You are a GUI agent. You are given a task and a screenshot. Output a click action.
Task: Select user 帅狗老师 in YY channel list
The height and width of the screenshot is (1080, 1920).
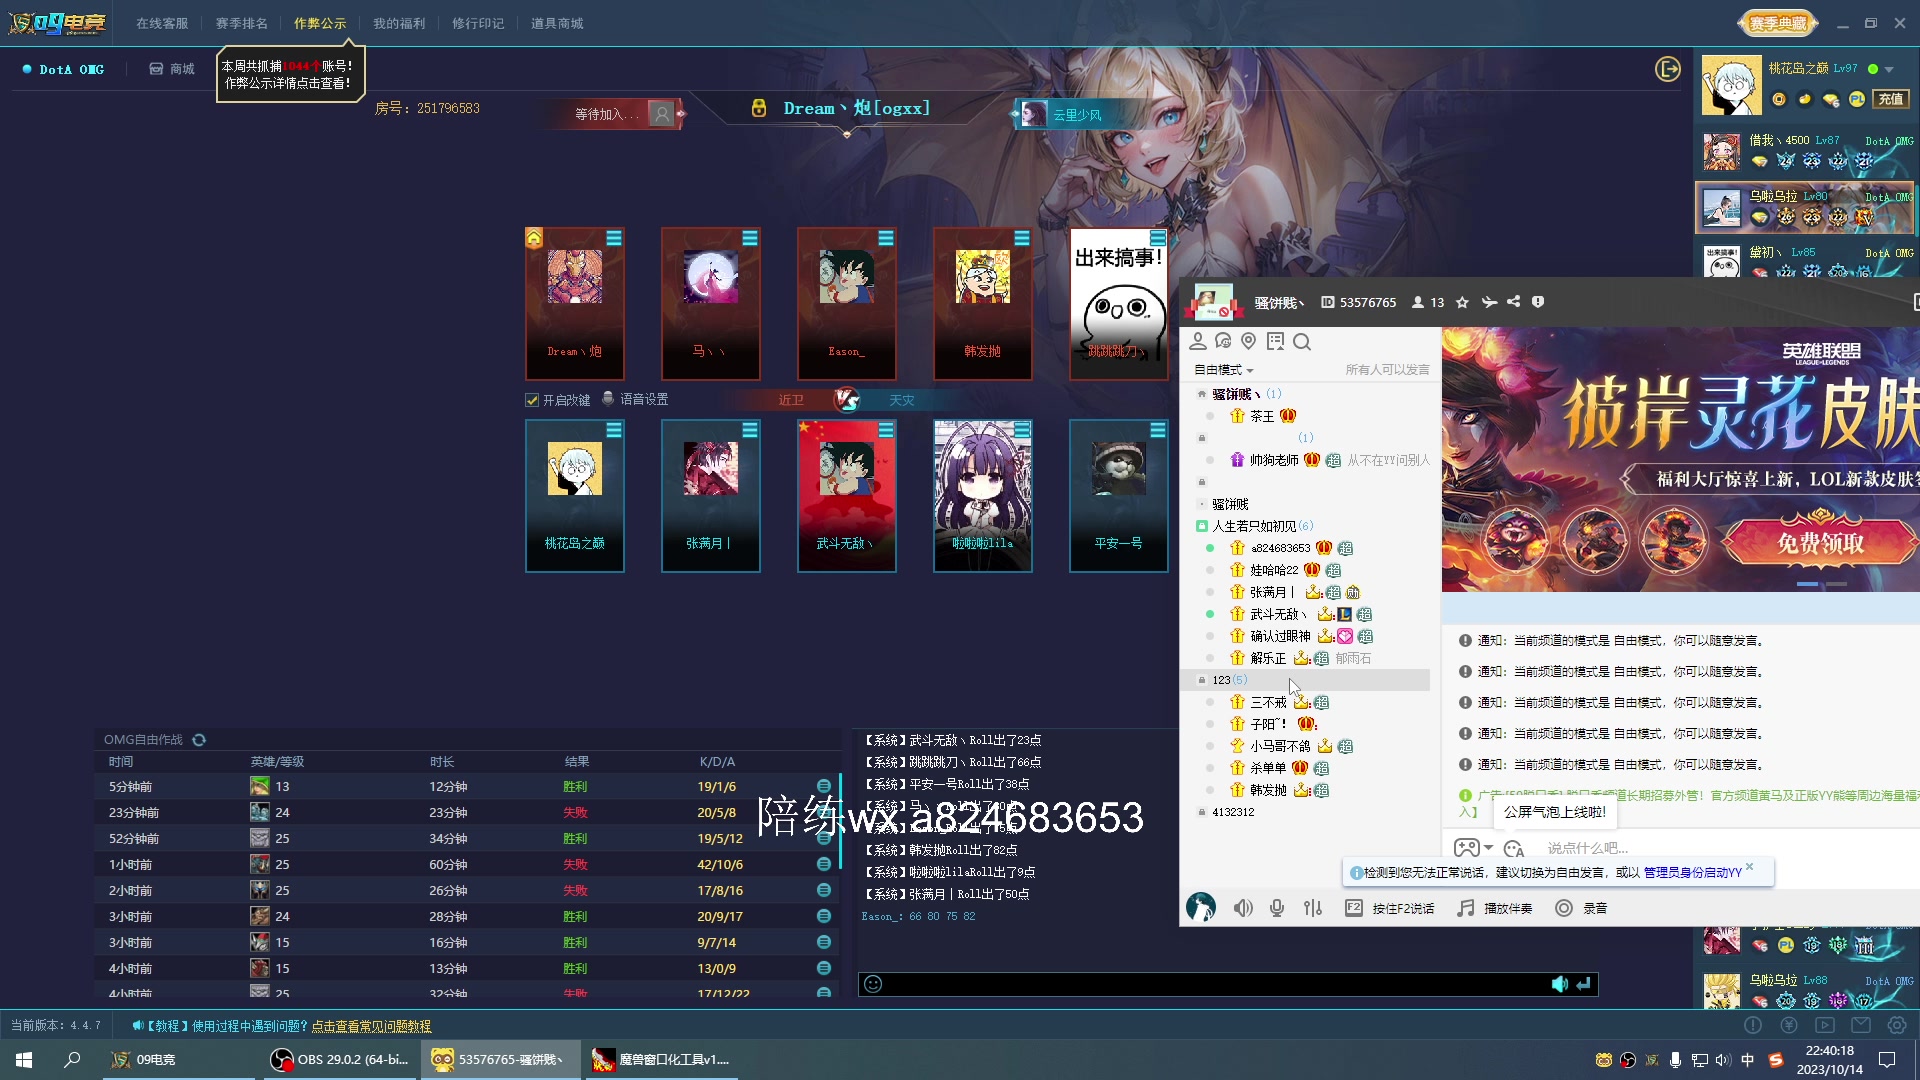point(1274,460)
